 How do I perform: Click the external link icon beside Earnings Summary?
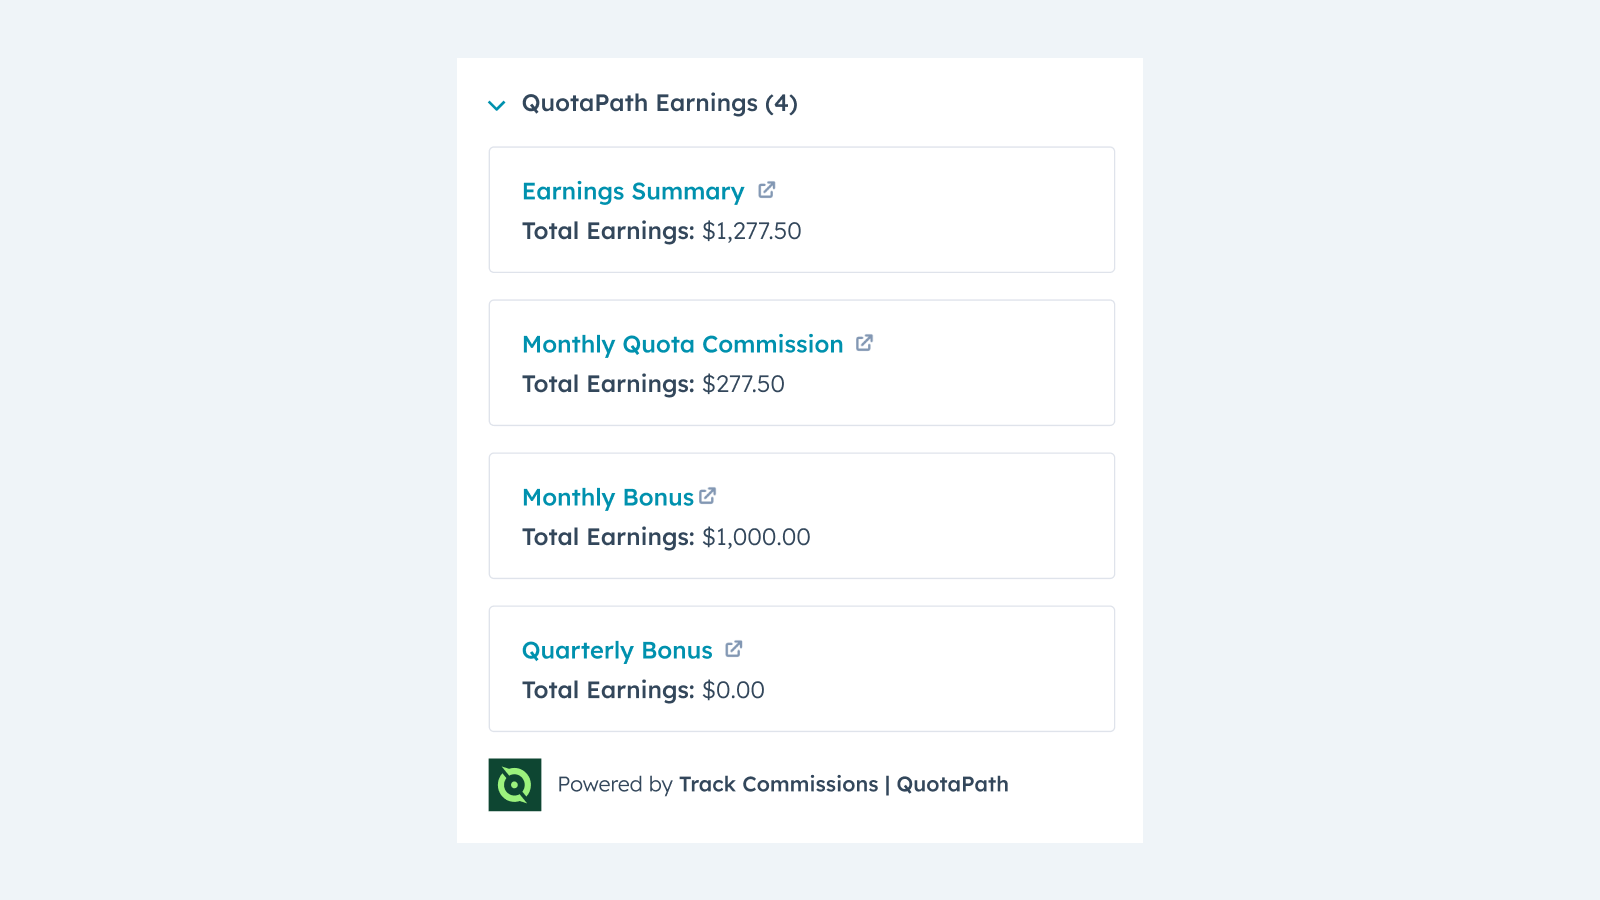768,190
